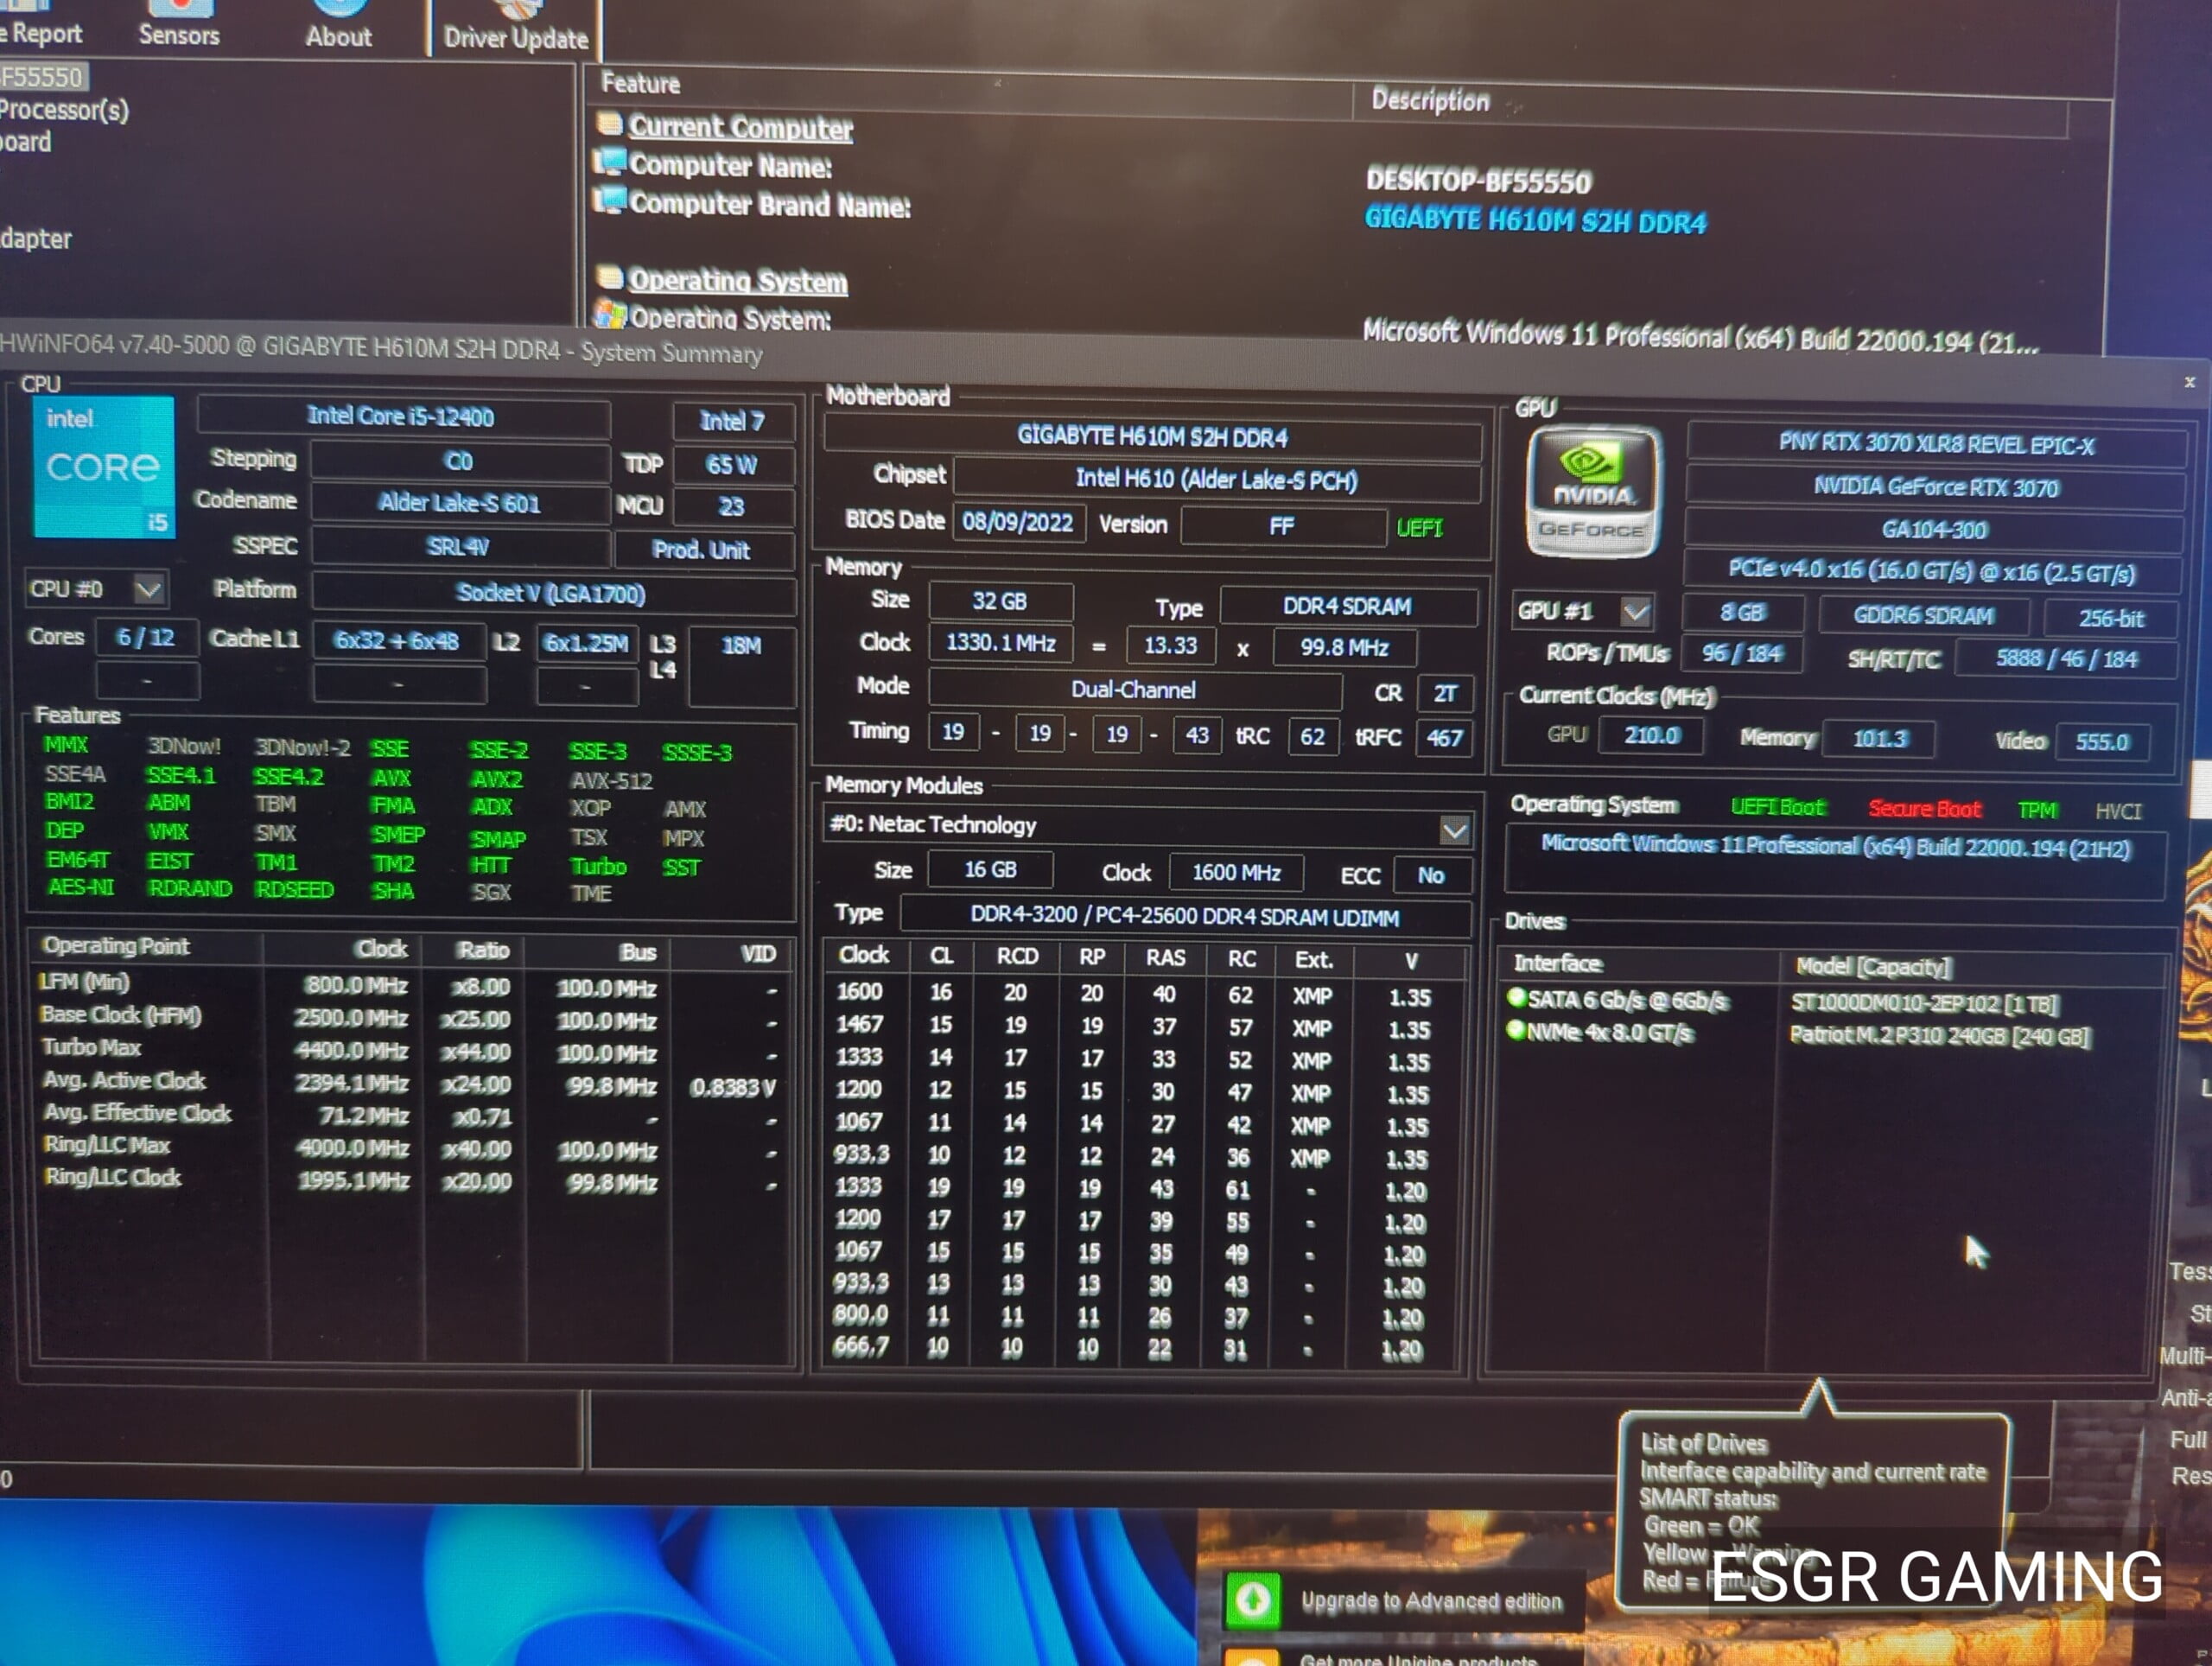
Task: Click the GA104-300 GPU chip field
Action: click(1934, 530)
